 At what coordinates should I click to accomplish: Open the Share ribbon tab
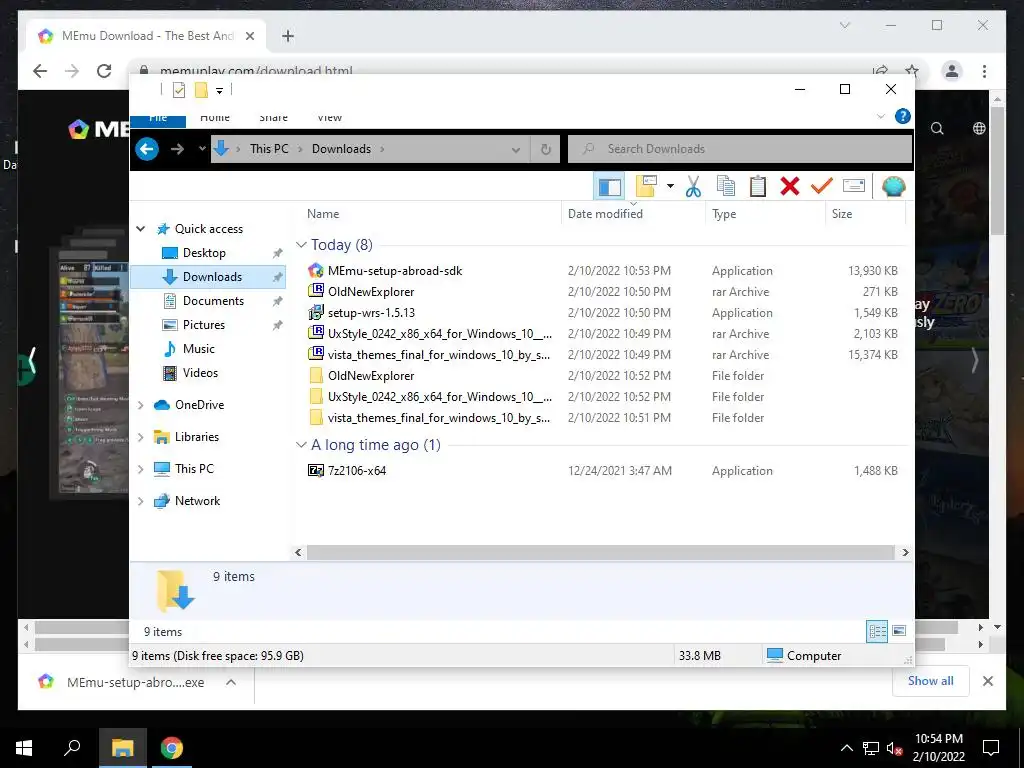pyautogui.click(x=273, y=118)
